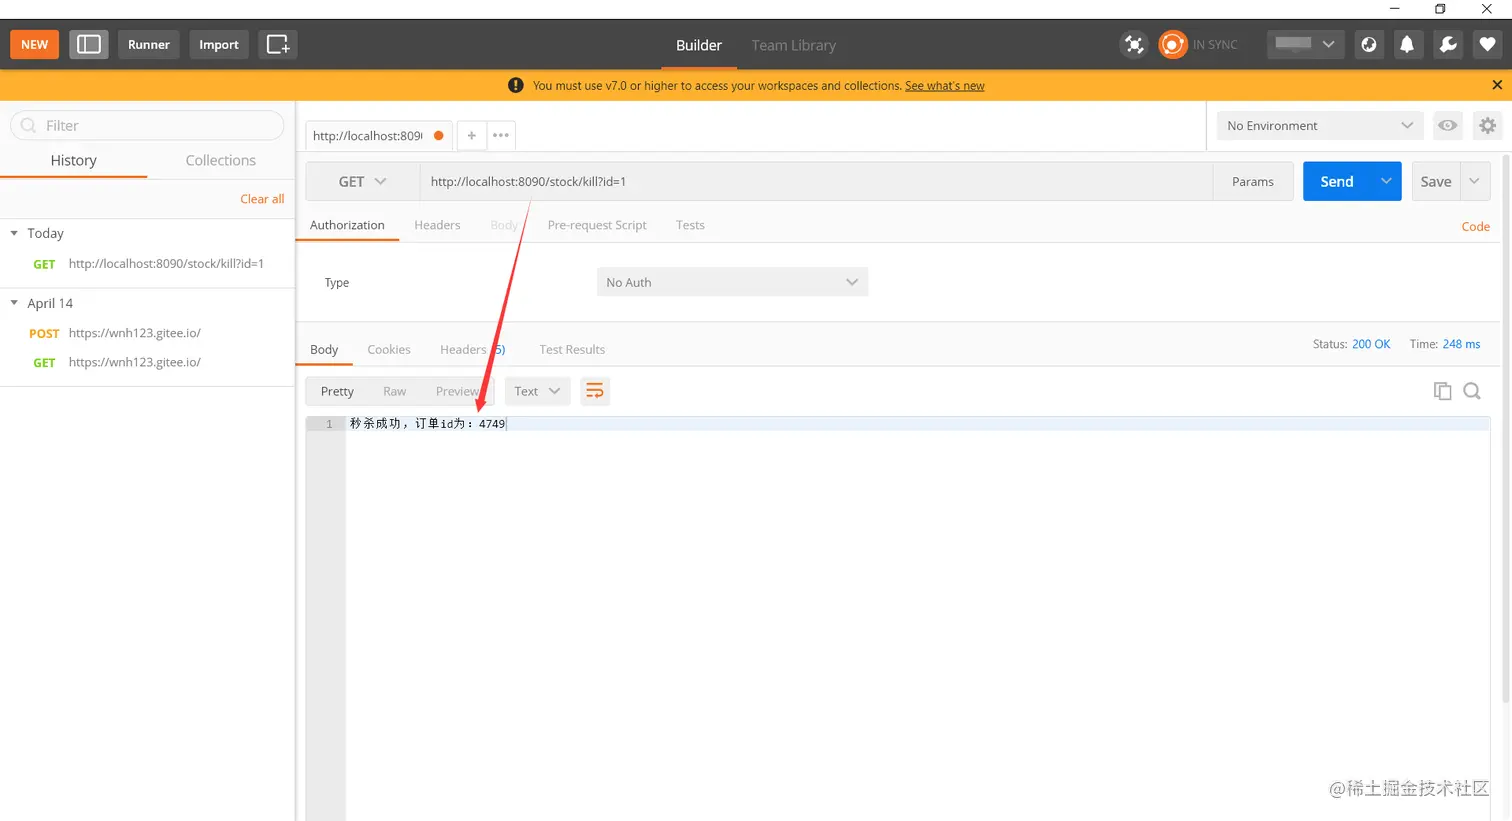Clear all history entries
This screenshot has width=1512, height=821.
tap(262, 199)
